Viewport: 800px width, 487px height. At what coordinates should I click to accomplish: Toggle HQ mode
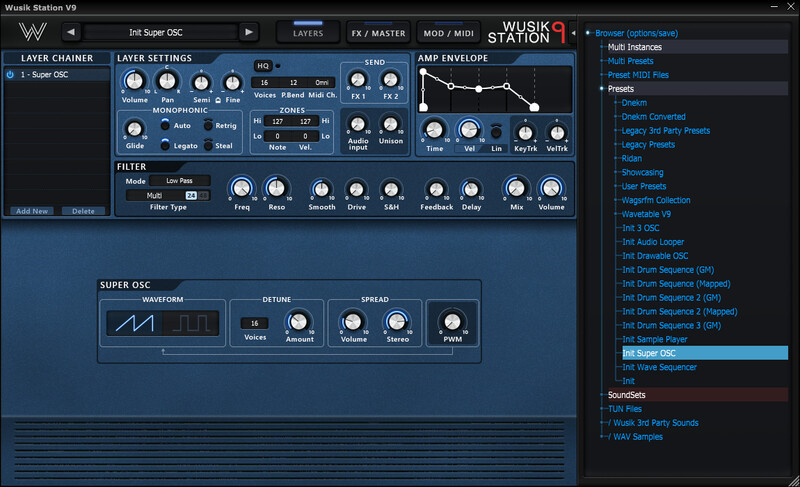(263, 66)
